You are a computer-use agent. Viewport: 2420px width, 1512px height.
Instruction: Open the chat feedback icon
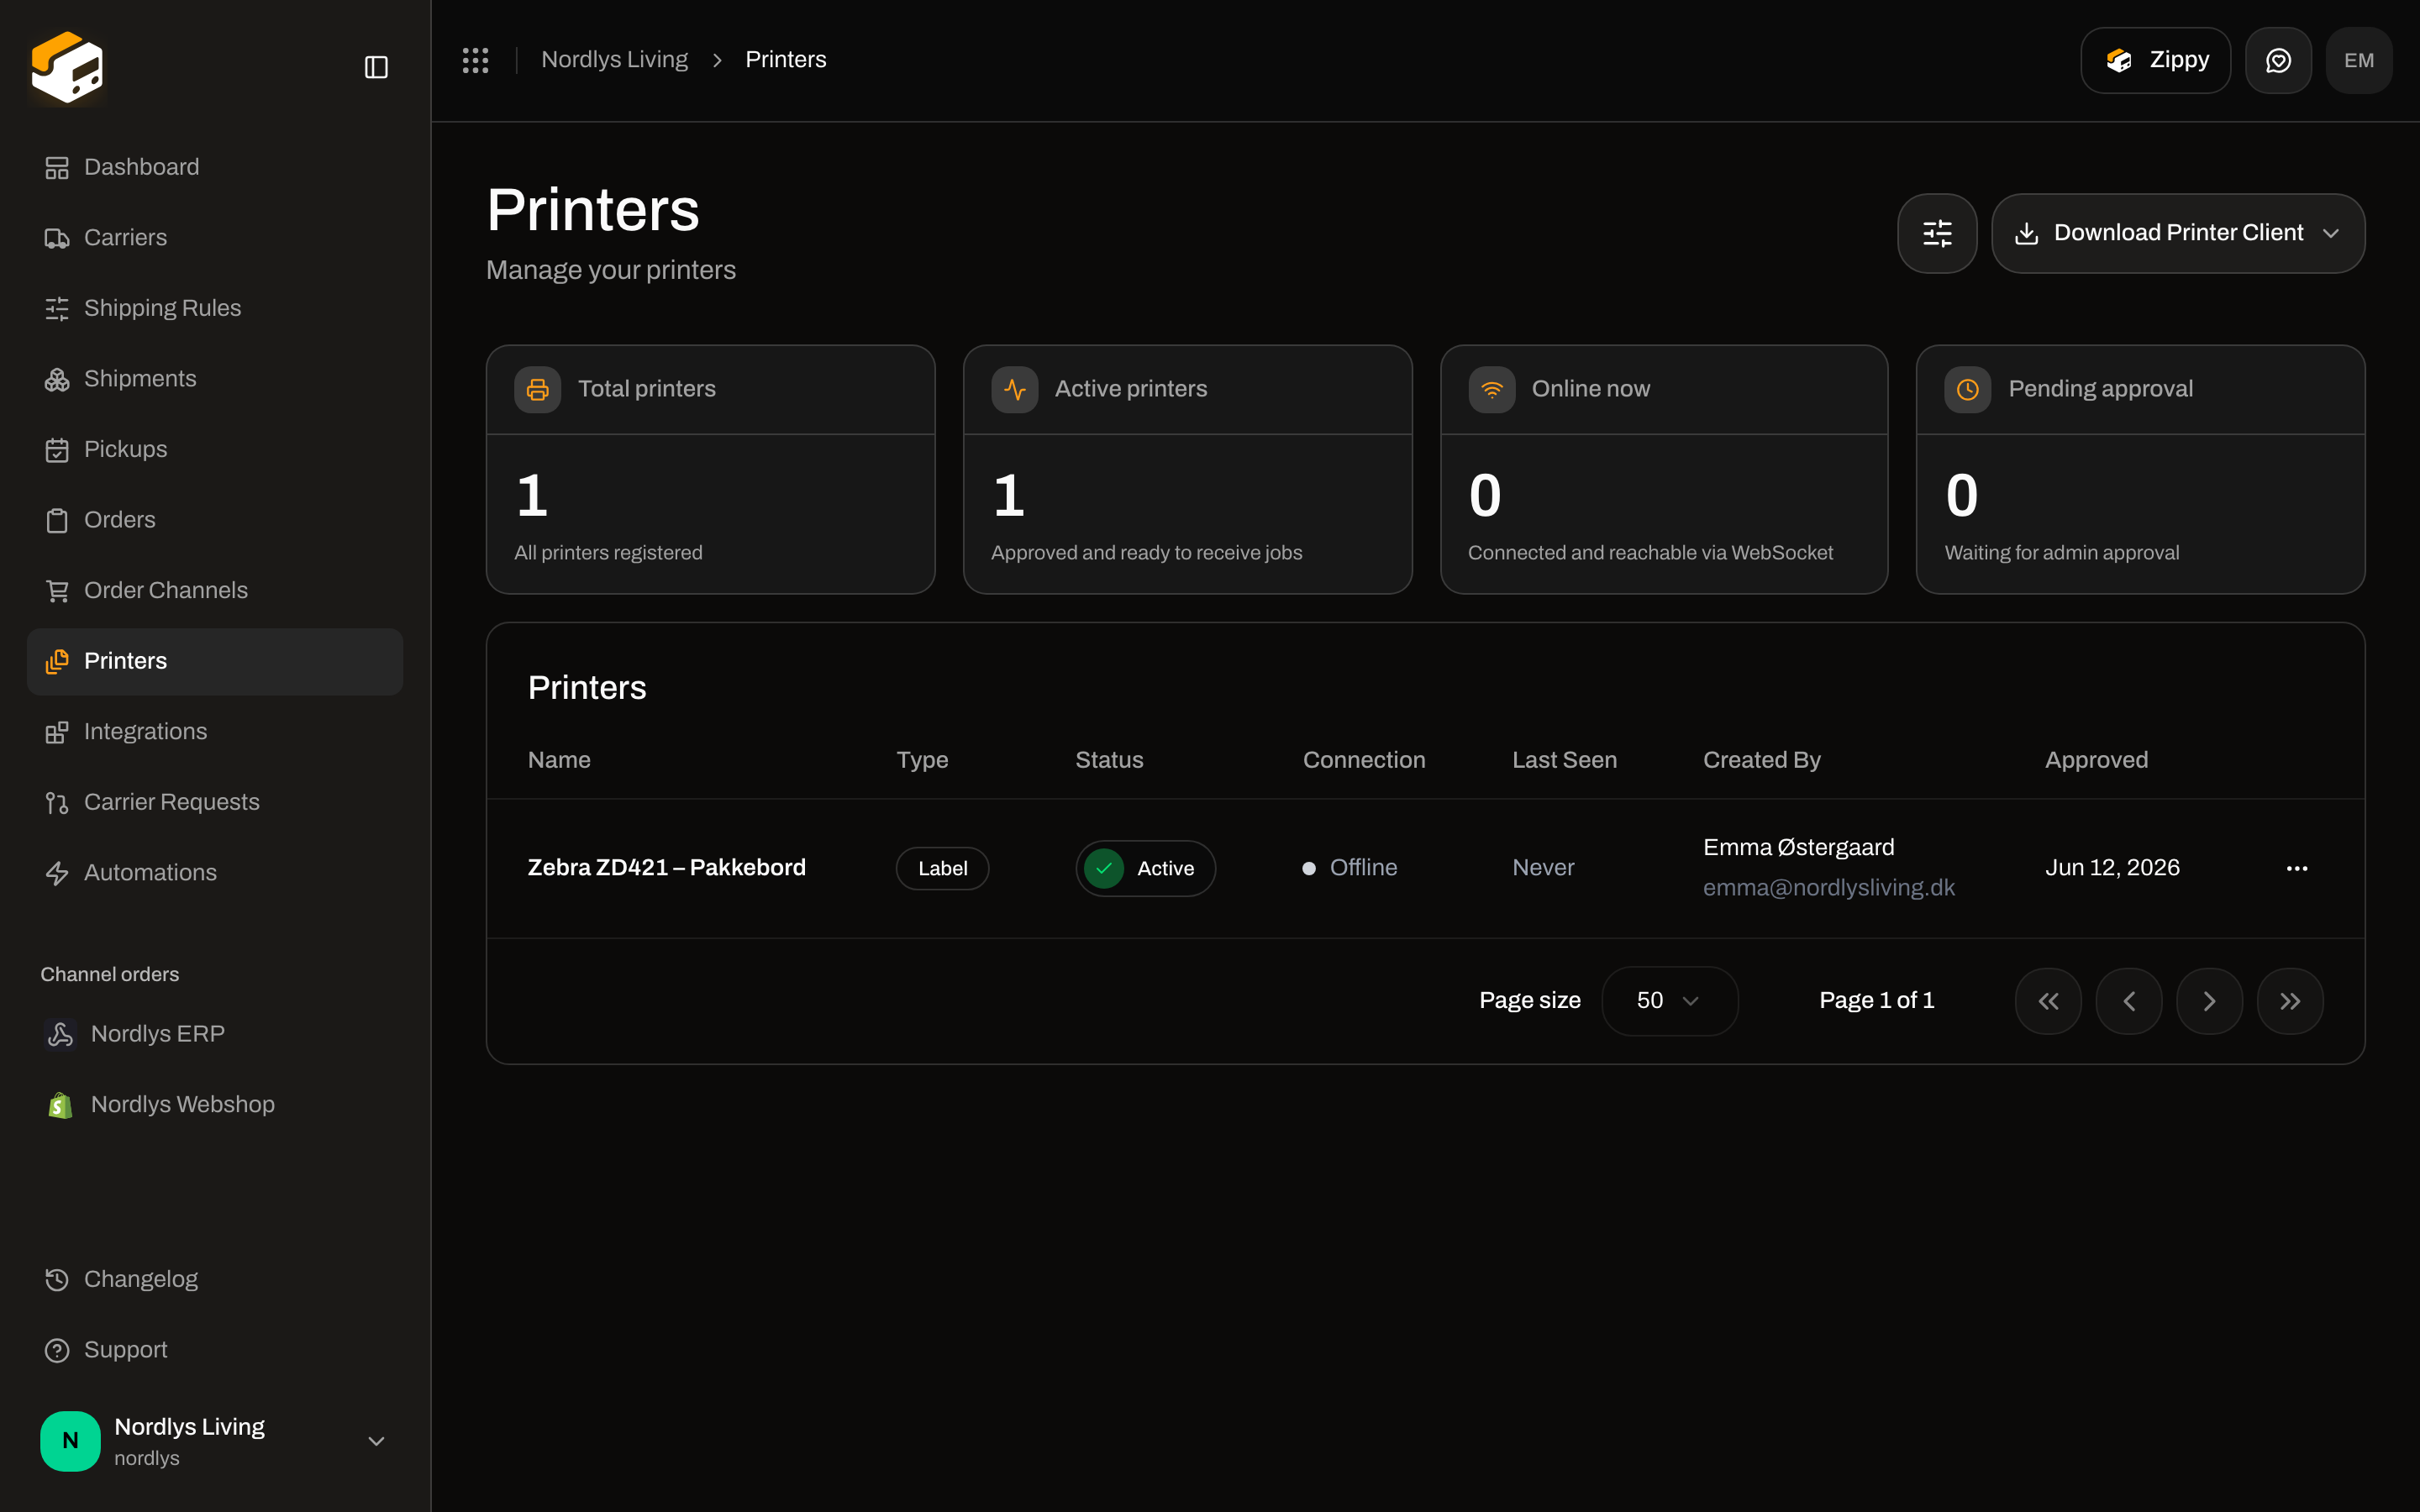click(x=2278, y=60)
